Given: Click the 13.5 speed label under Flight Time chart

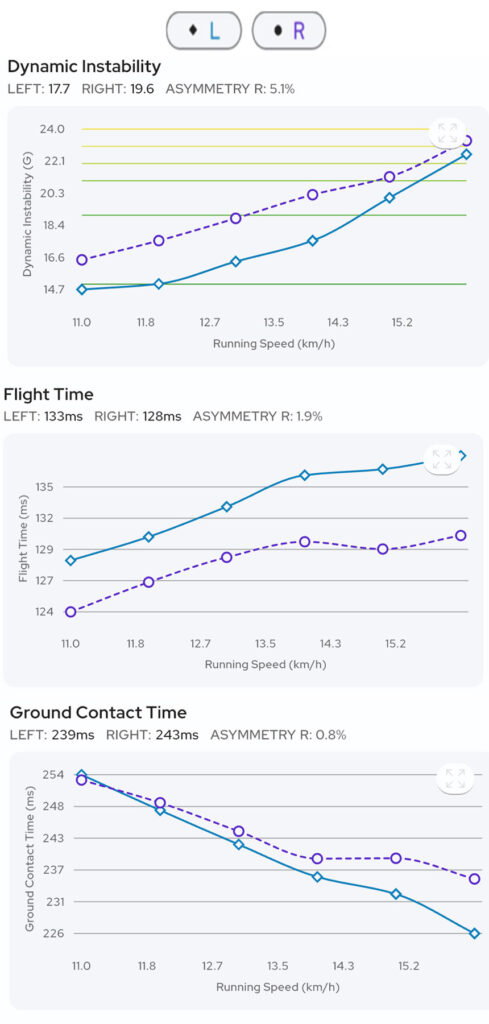Looking at the screenshot, I should (x=265, y=643).
